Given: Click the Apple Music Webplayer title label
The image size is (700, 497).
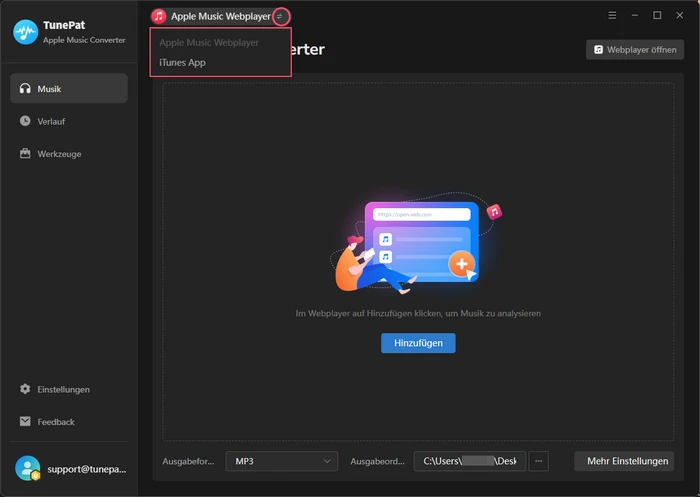Looking at the screenshot, I should [221, 17].
